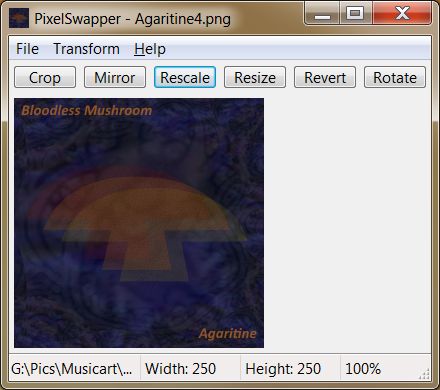Open the Transform menu
440x390 pixels.
click(x=86, y=49)
